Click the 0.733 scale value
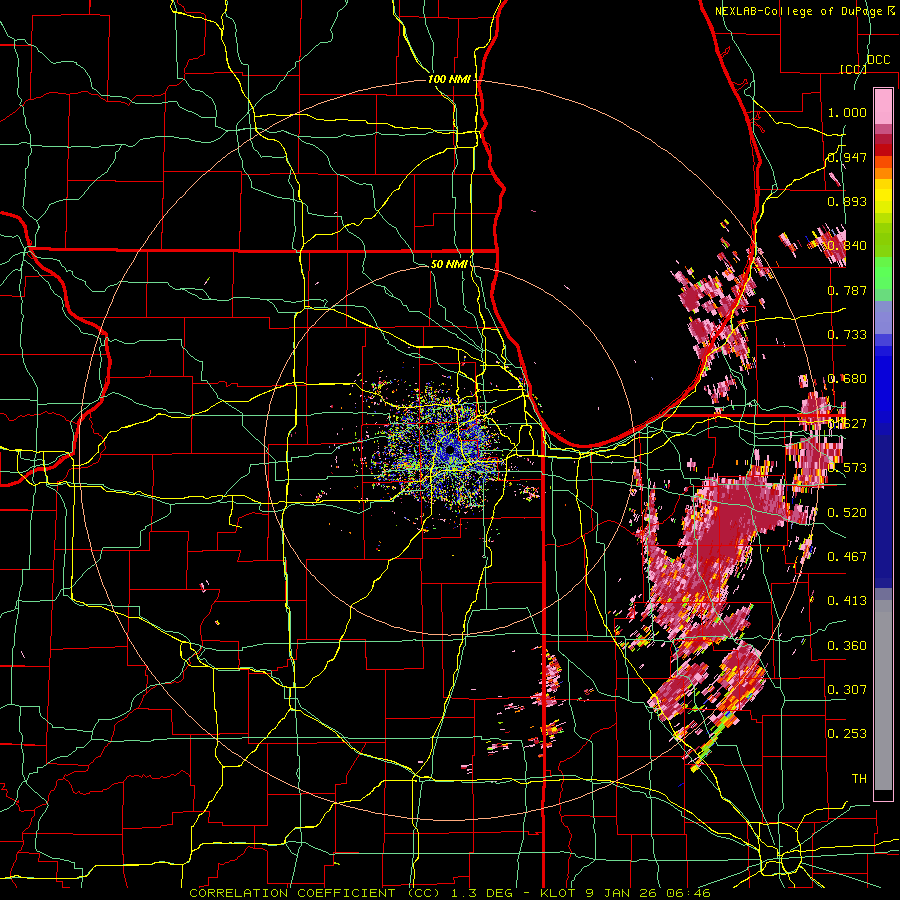The image size is (900, 900). (847, 335)
